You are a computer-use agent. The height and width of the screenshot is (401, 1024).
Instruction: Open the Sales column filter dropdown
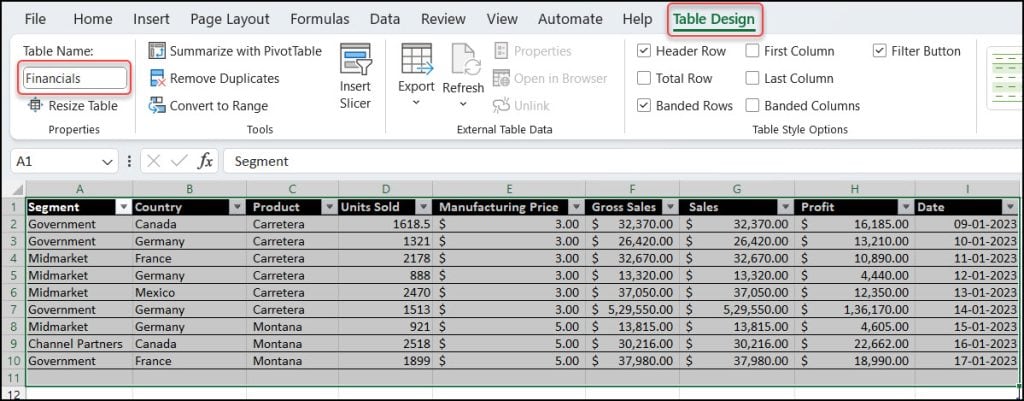(x=786, y=207)
